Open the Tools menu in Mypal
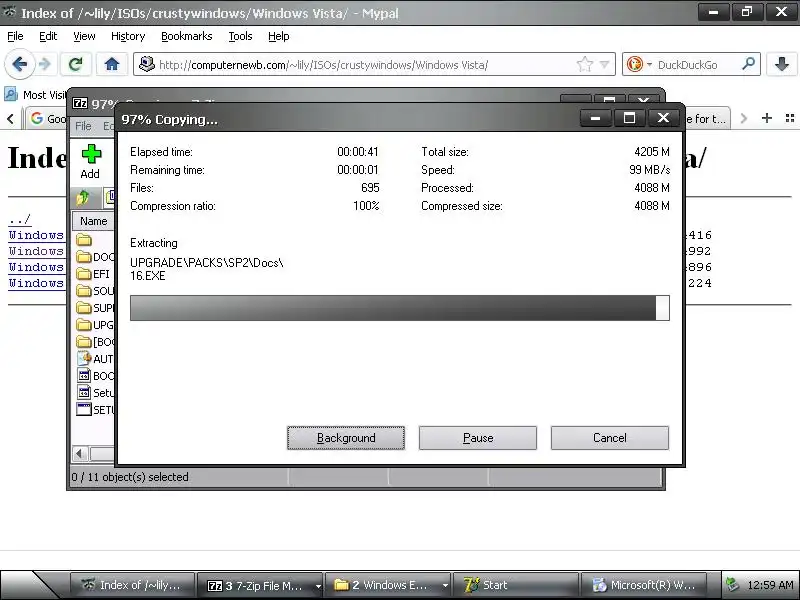 (240, 36)
